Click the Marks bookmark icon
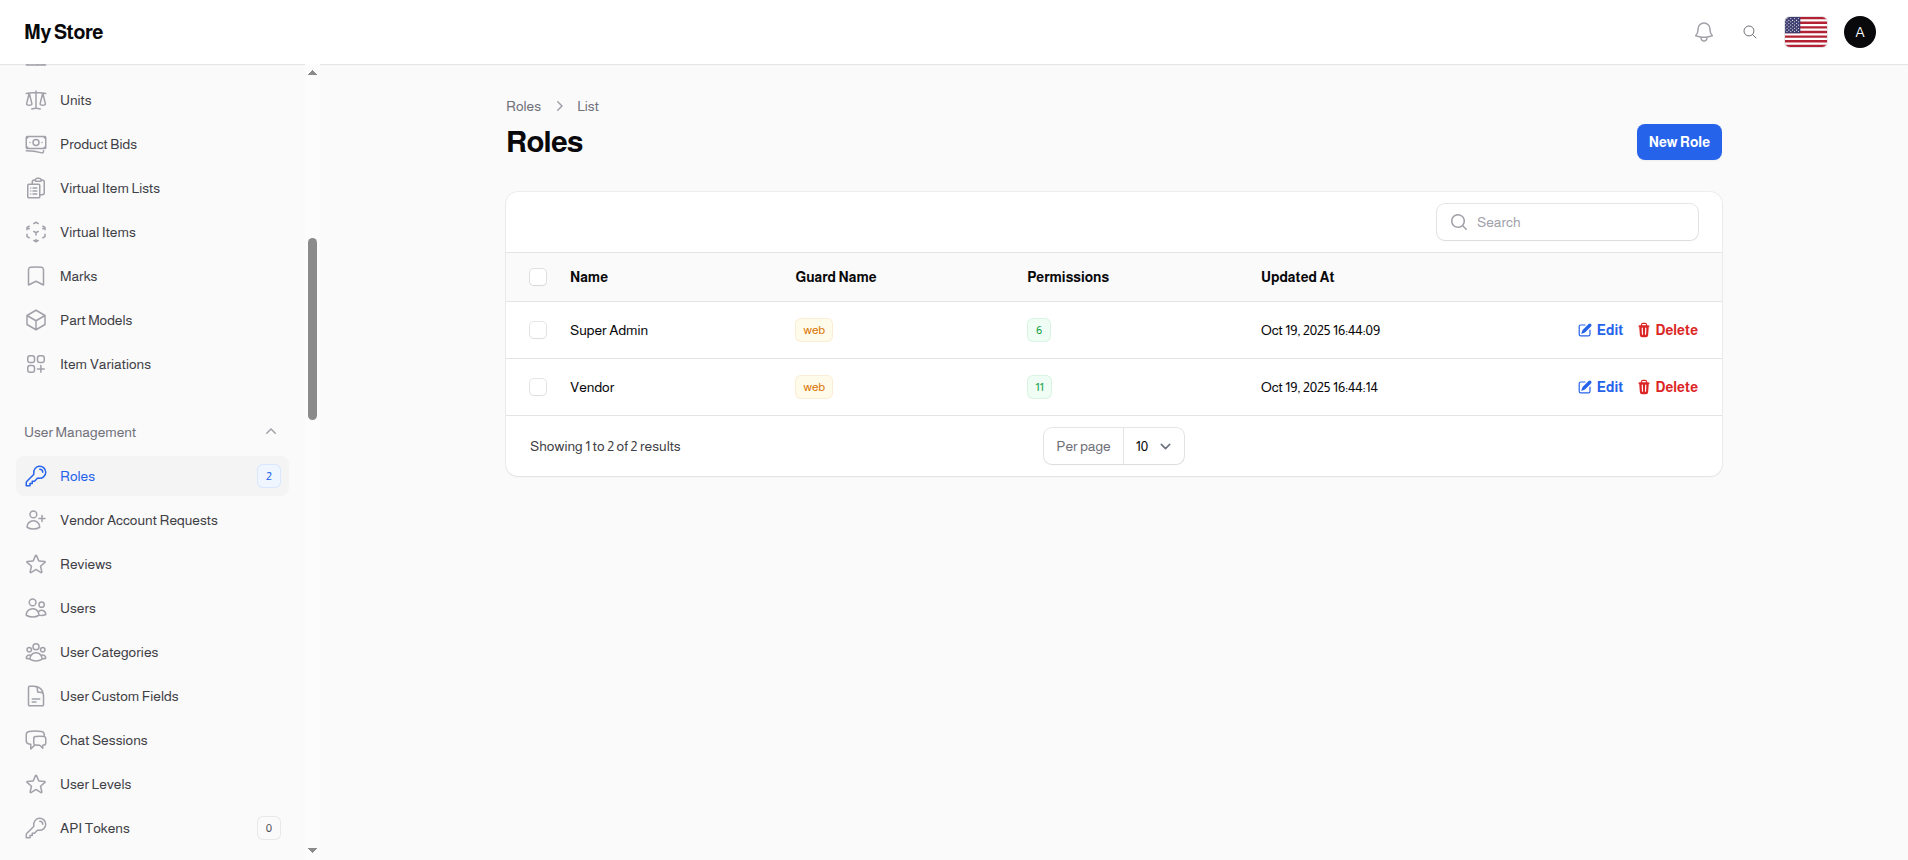 click(x=36, y=276)
